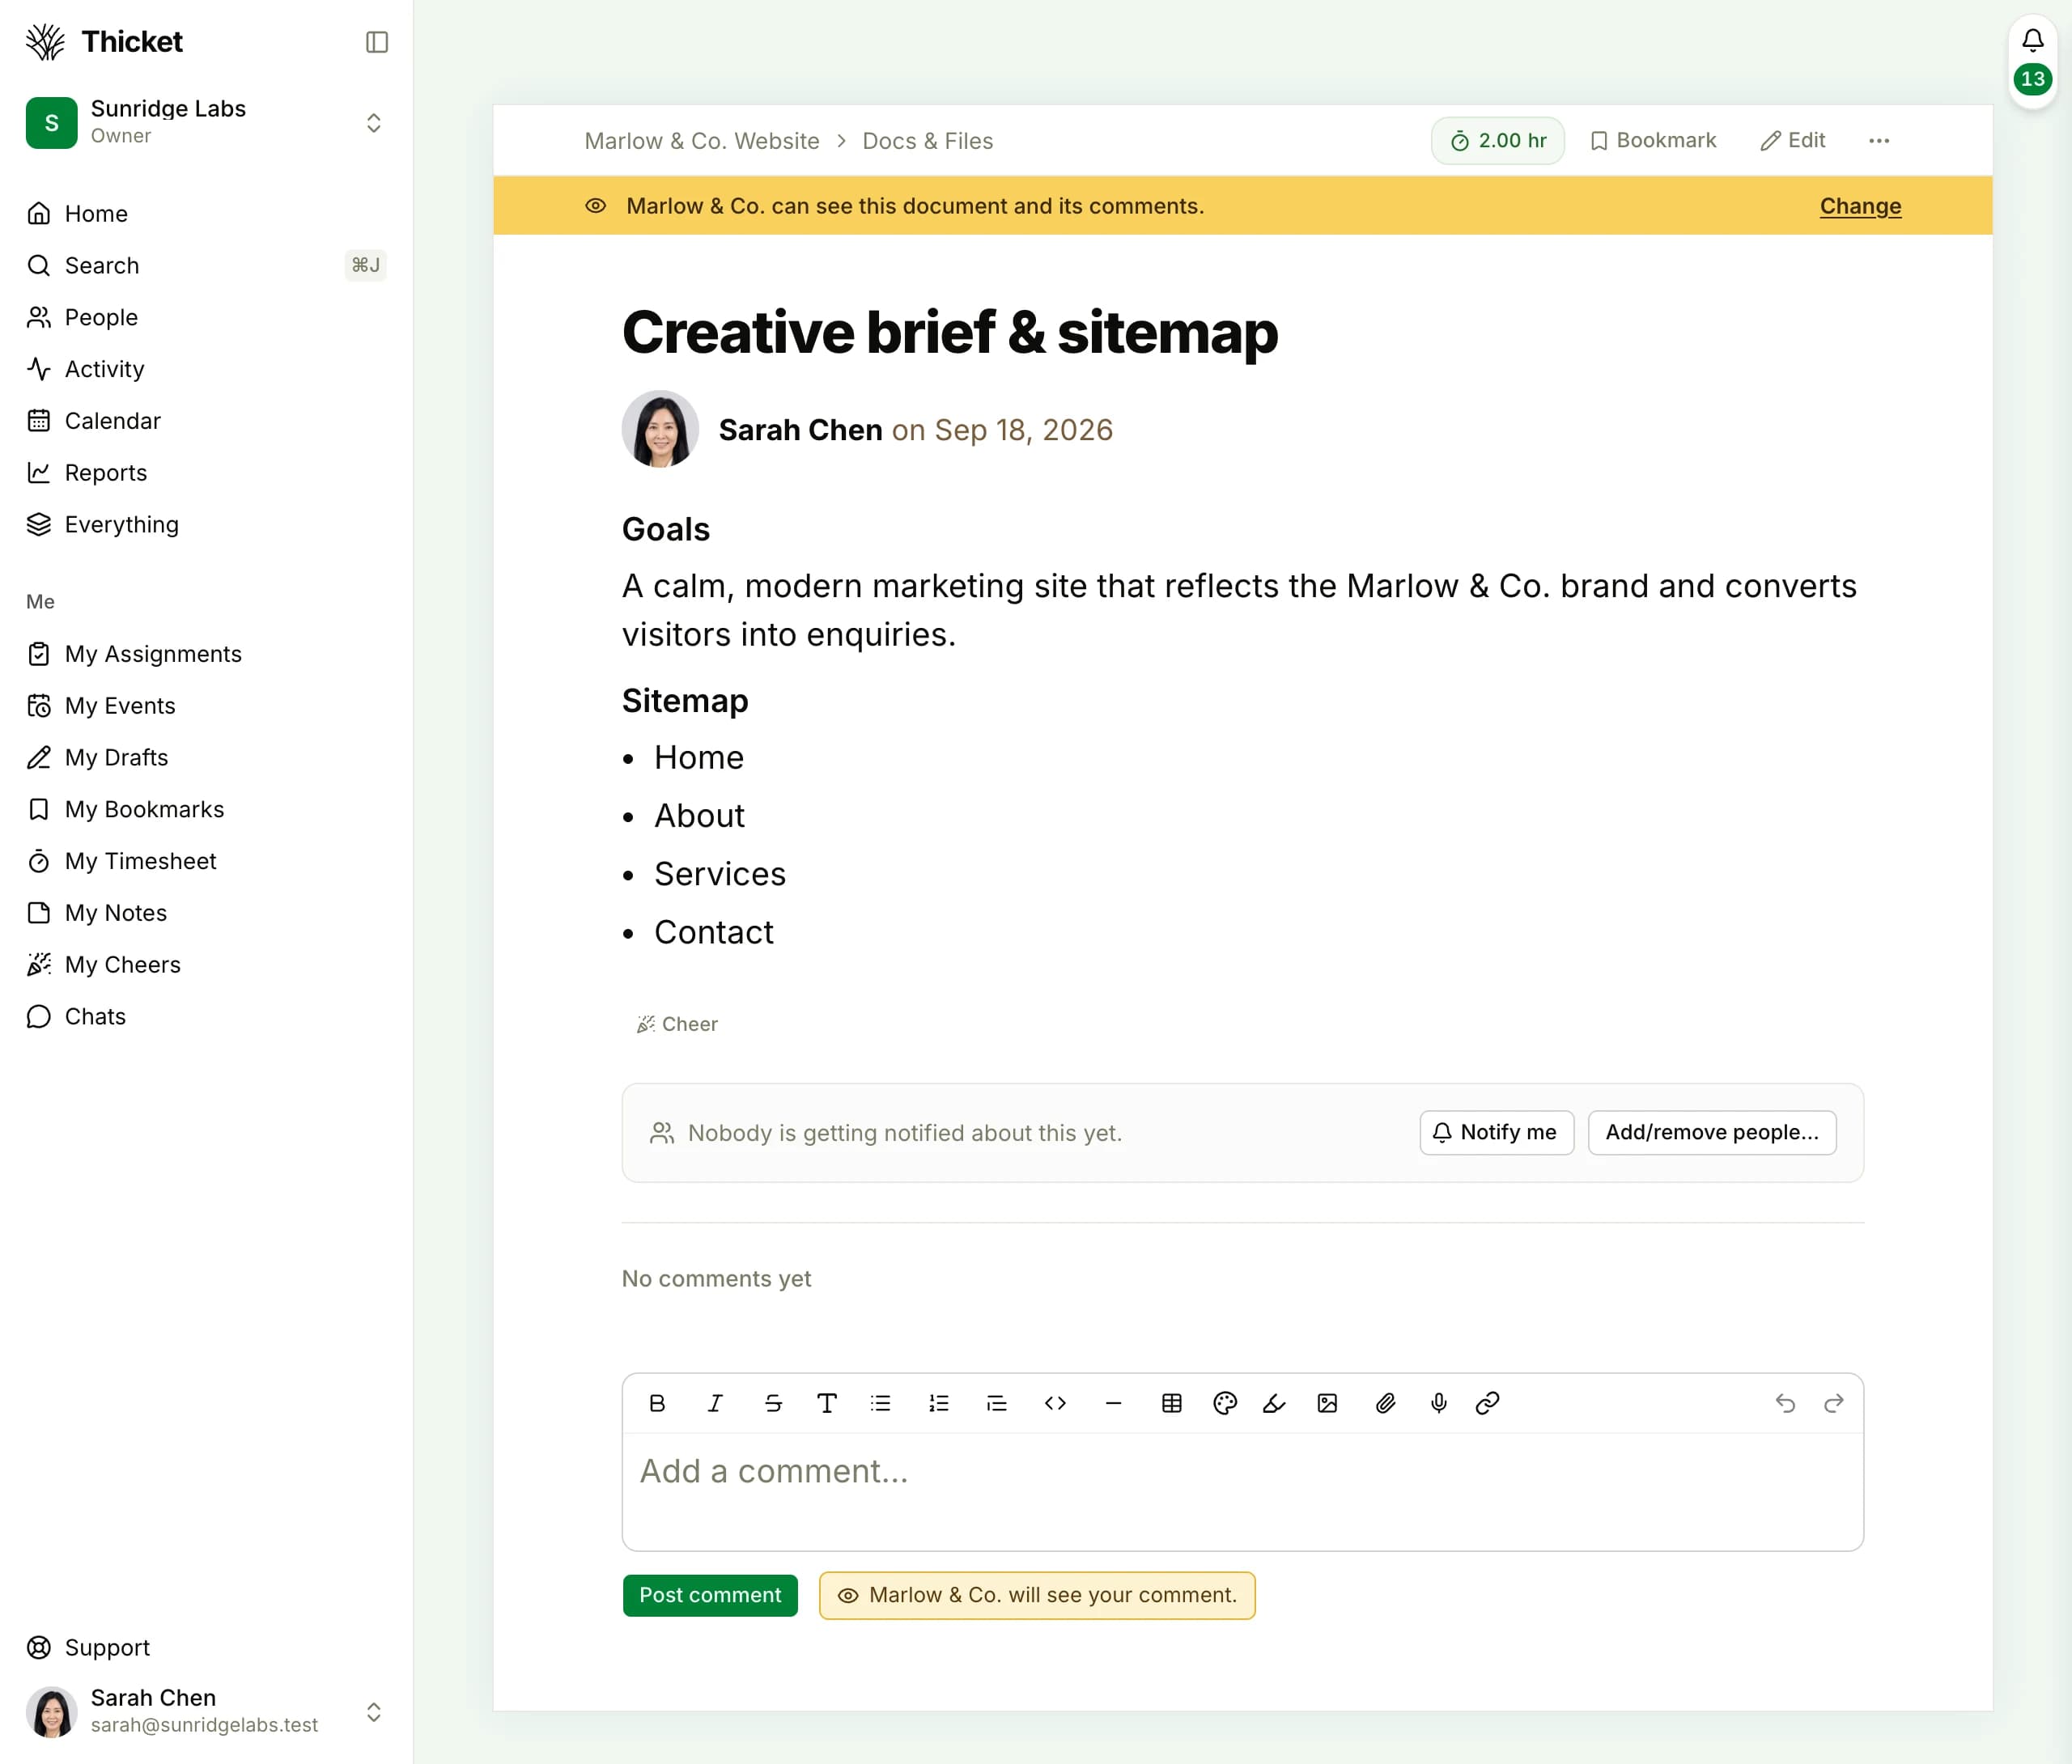Open the 2.00 hr time tracker

pos(1497,141)
